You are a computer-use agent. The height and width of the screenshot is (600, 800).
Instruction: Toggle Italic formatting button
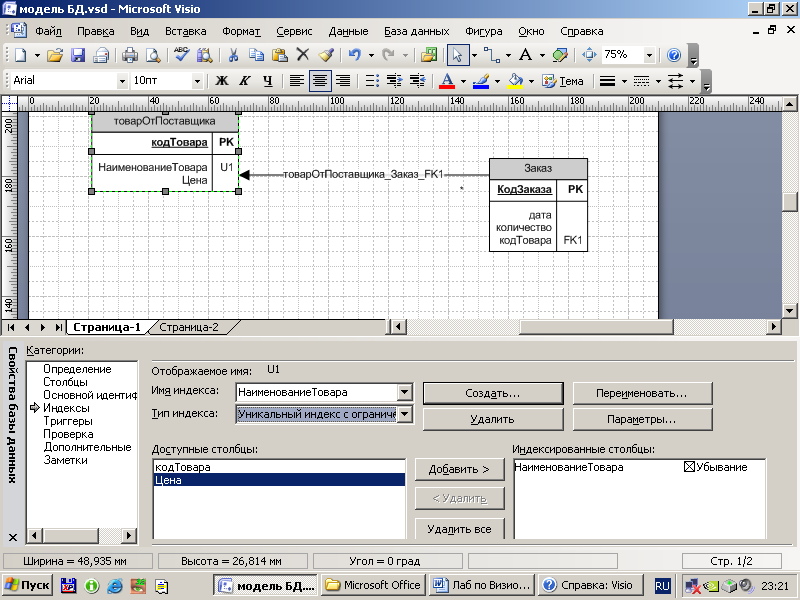(245, 81)
